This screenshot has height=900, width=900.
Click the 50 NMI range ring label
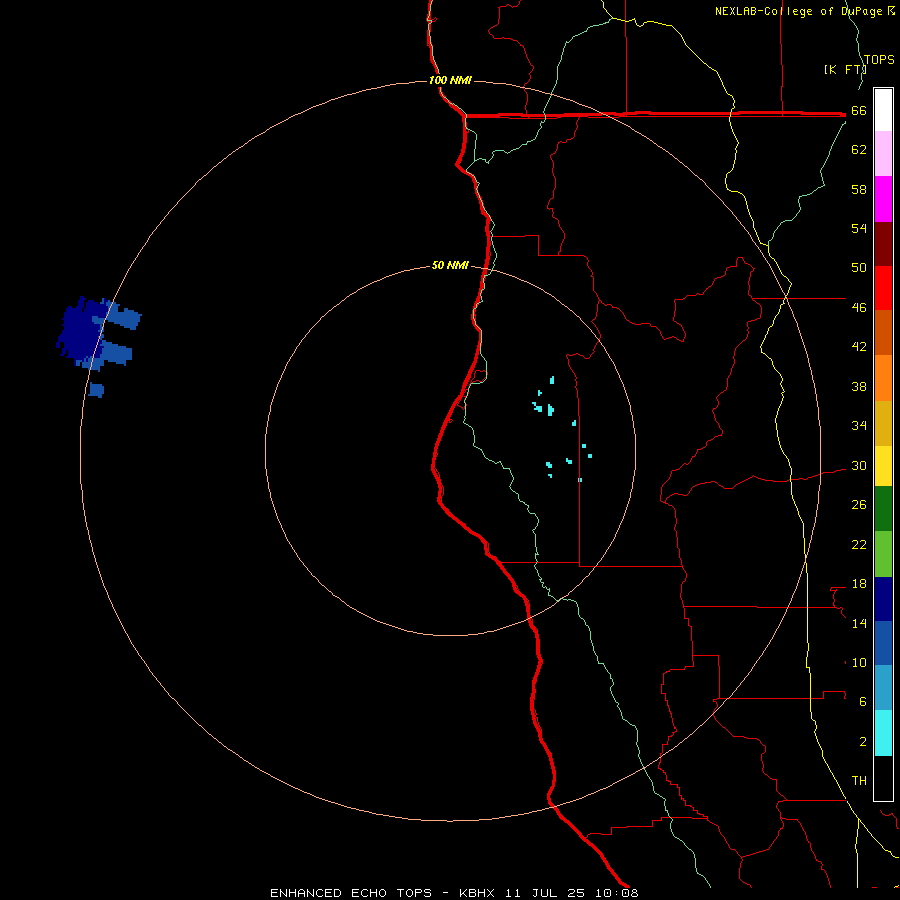pyautogui.click(x=450, y=265)
